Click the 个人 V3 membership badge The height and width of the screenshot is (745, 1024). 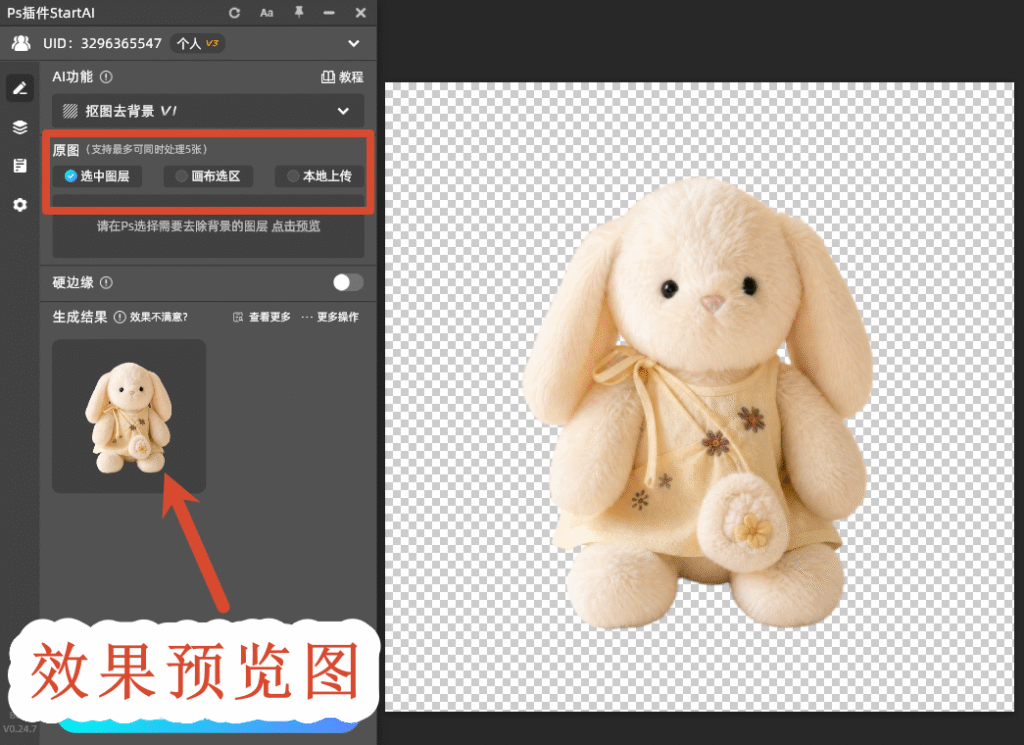pyautogui.click(x=197, y=43)
